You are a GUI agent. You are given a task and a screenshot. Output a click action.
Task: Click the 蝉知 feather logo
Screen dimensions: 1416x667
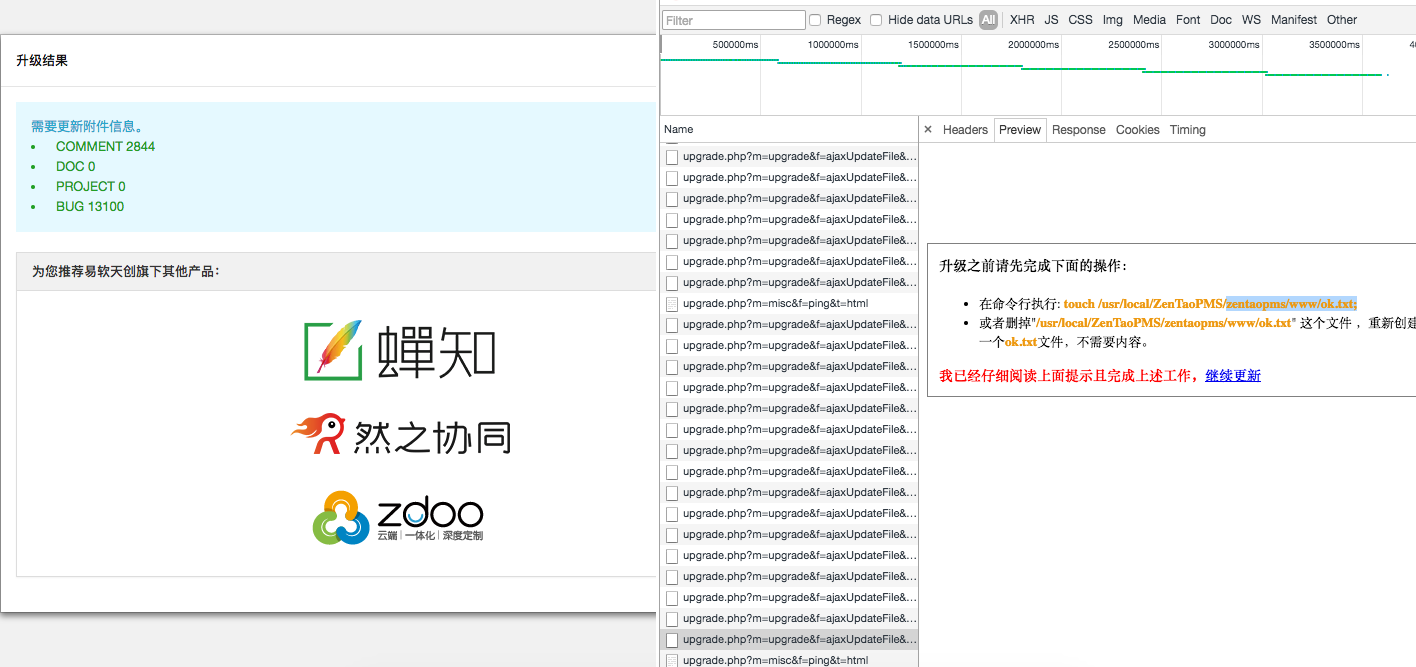(x=333, y=350)
